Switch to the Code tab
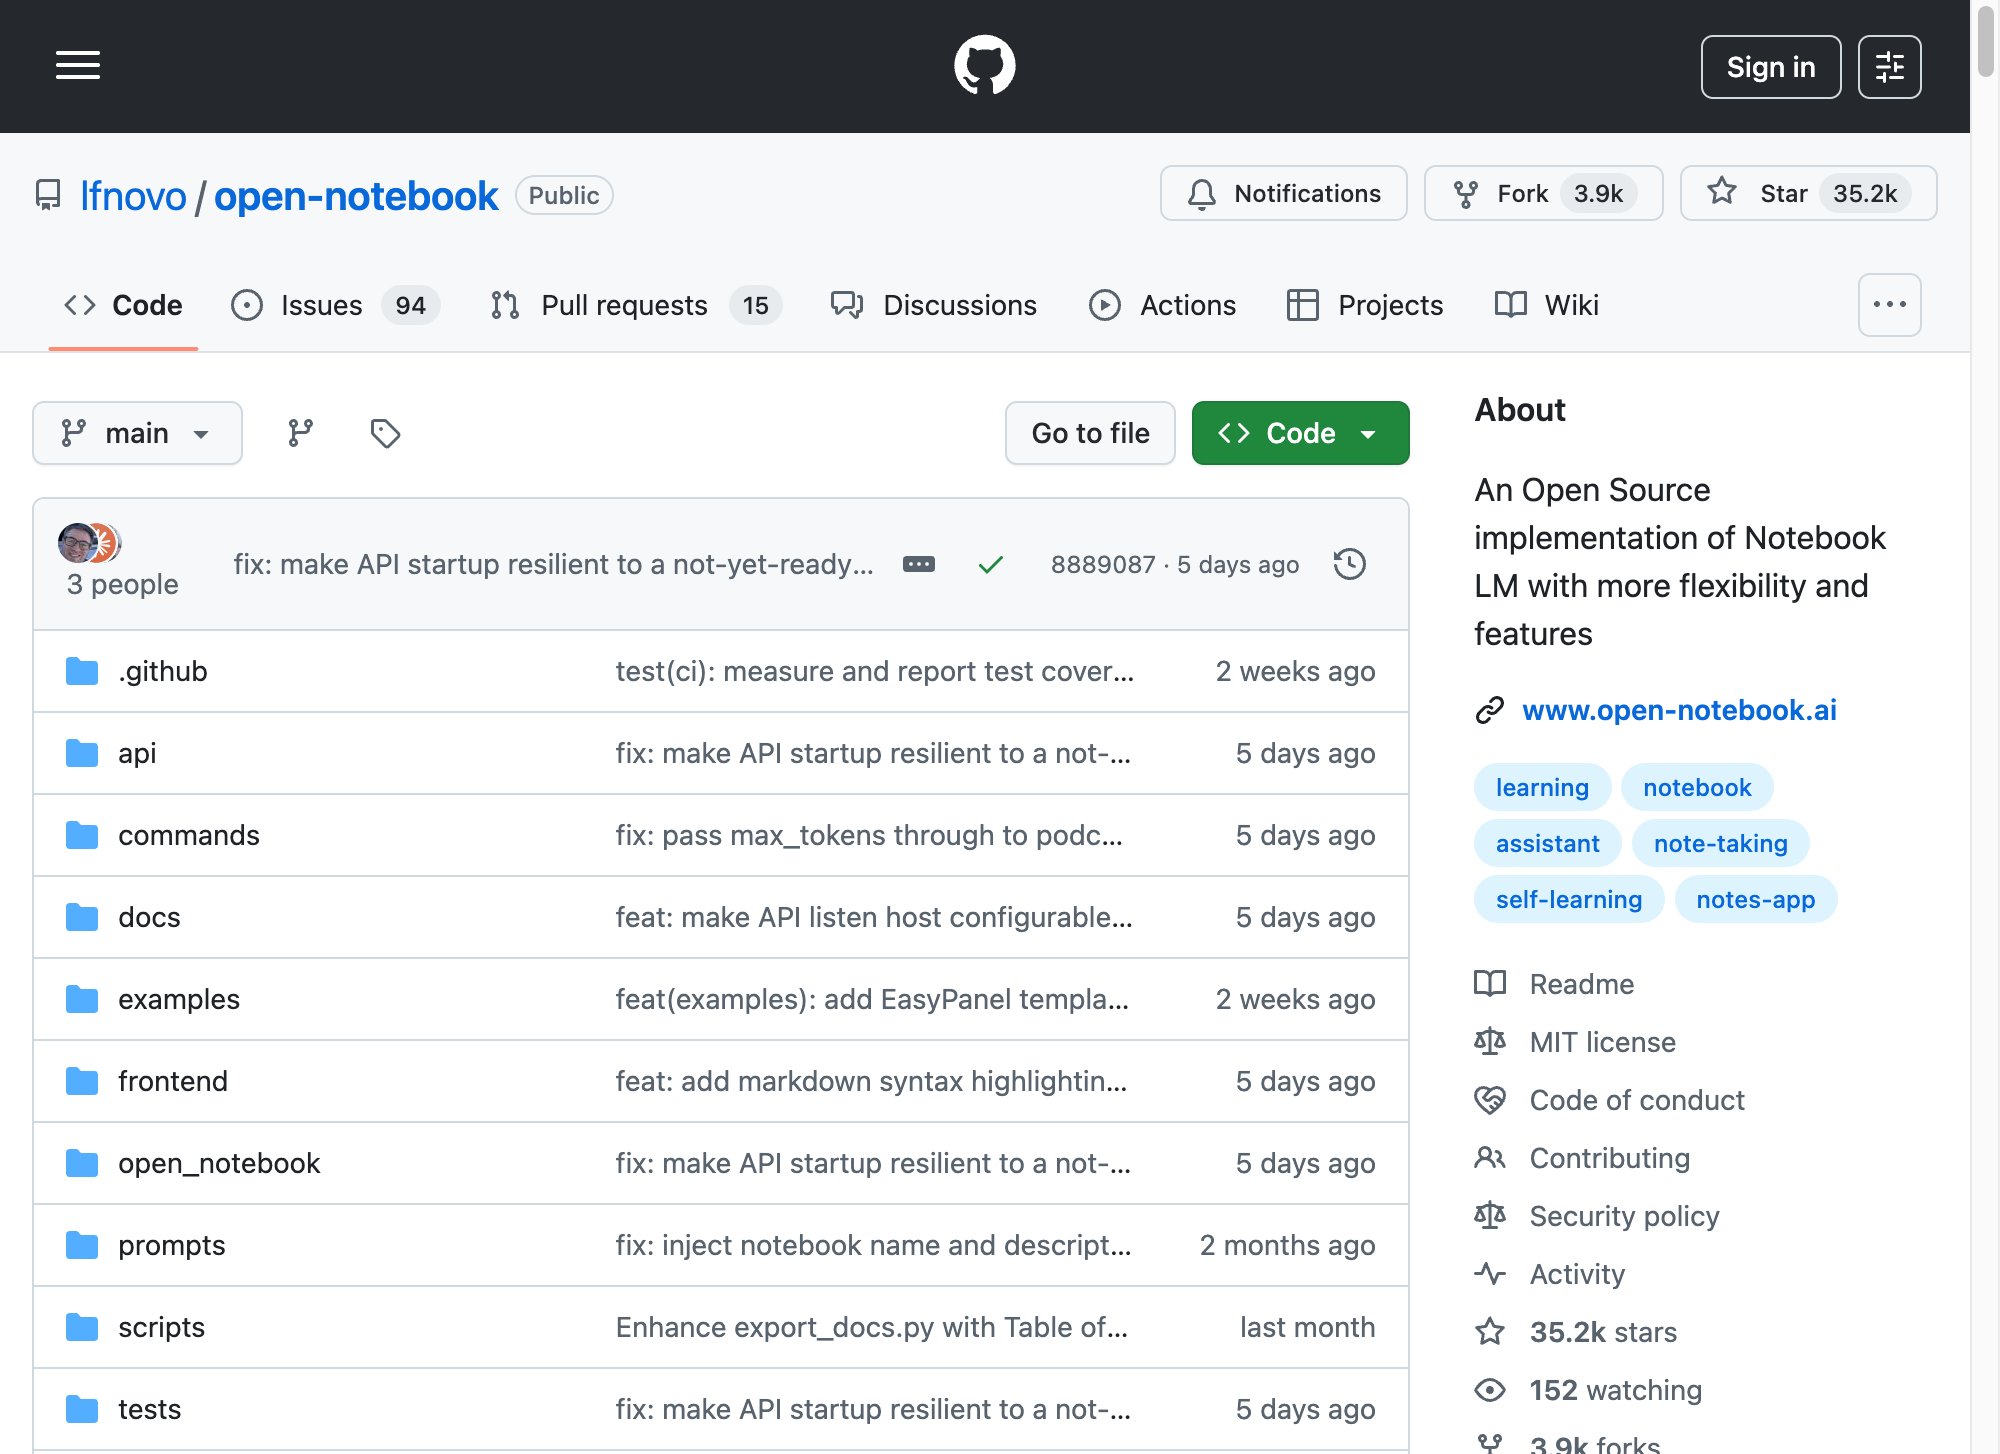 pos(123,305)
